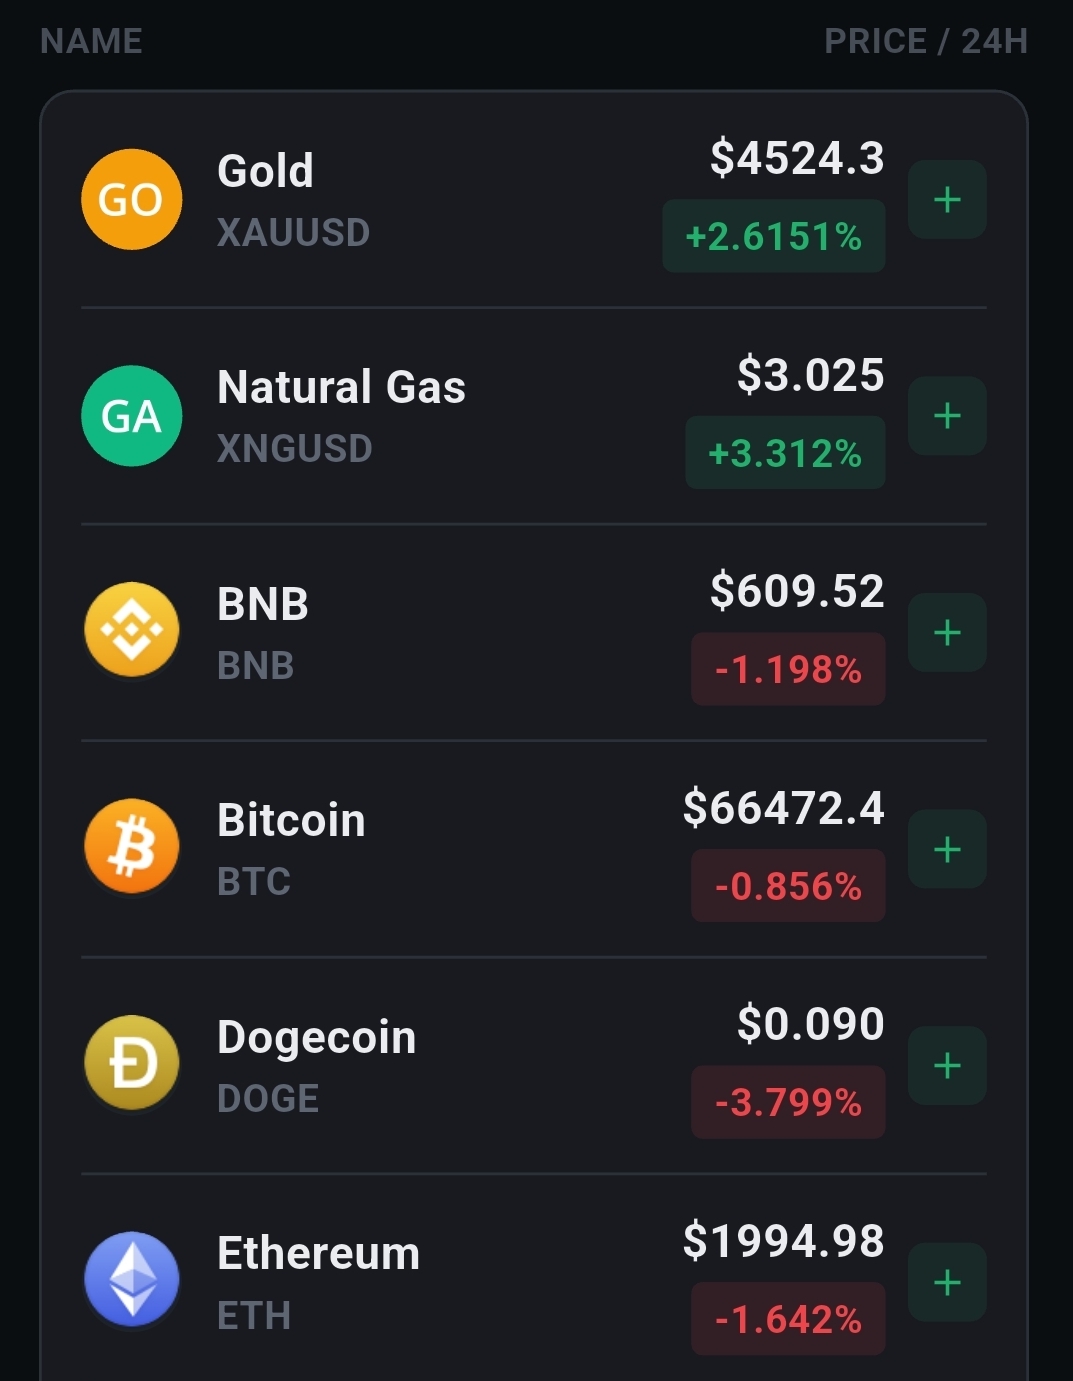Click Bitcoin's -0.856% change badge
Image resolution: width=1073 pixels, height=1381 pixels.
(x=788, y=886)
